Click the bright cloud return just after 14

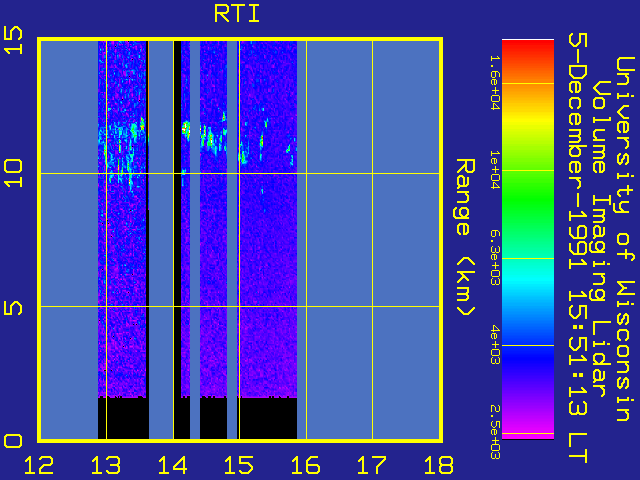click(186, 129)
